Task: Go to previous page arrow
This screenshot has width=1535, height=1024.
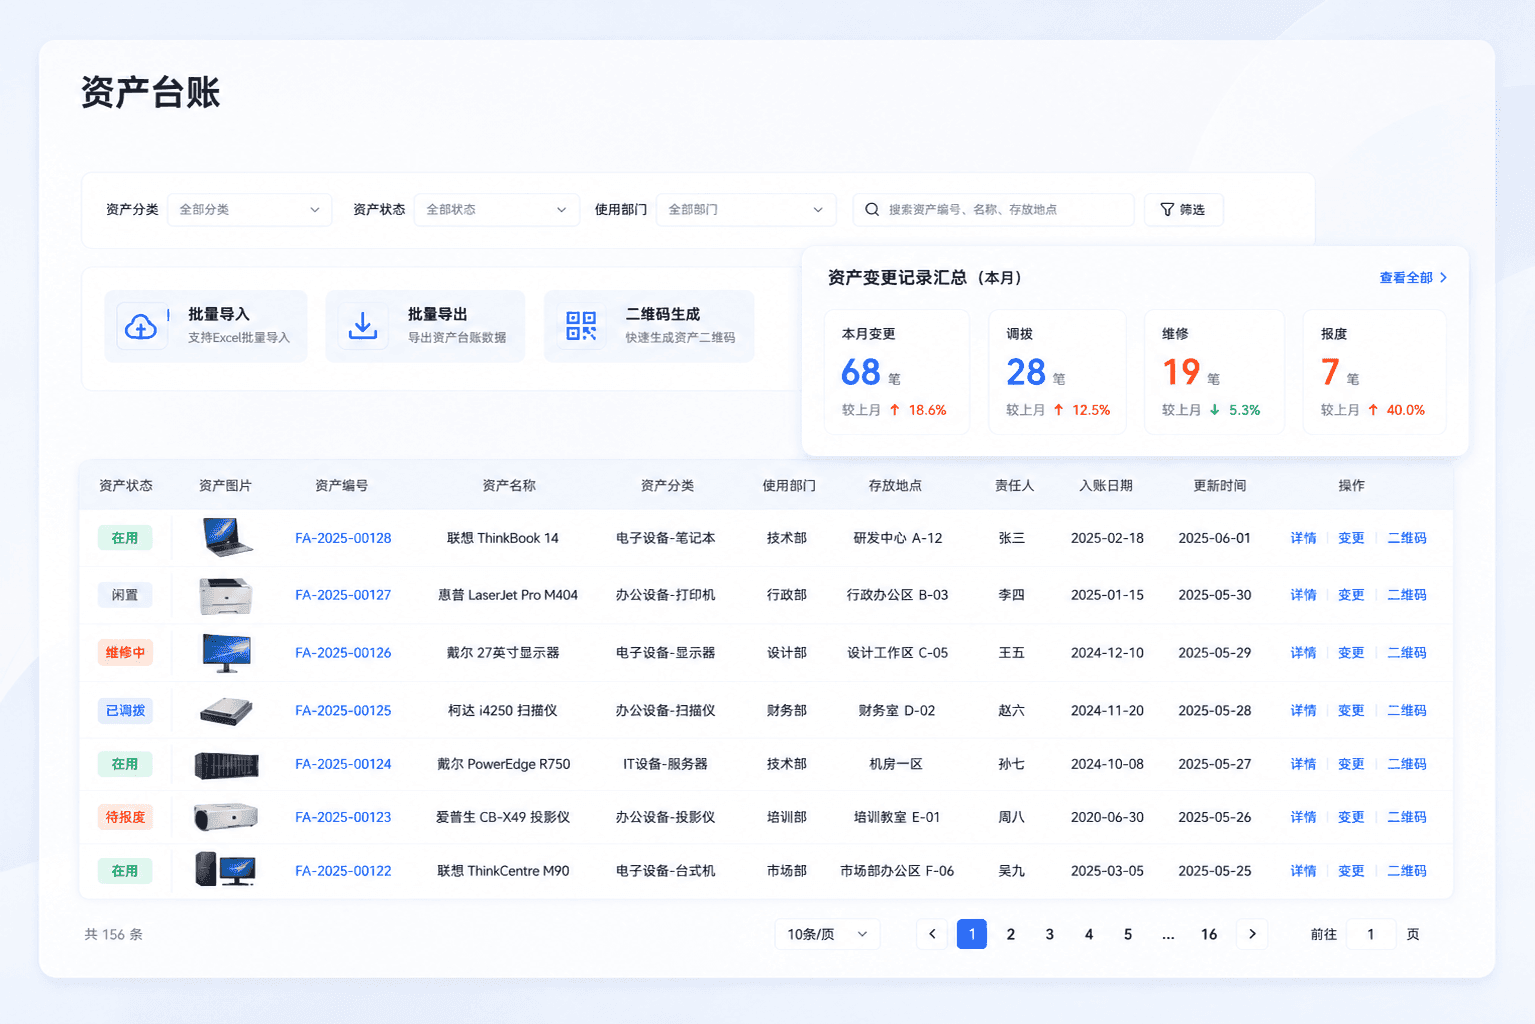Action: tap(932, 934)
